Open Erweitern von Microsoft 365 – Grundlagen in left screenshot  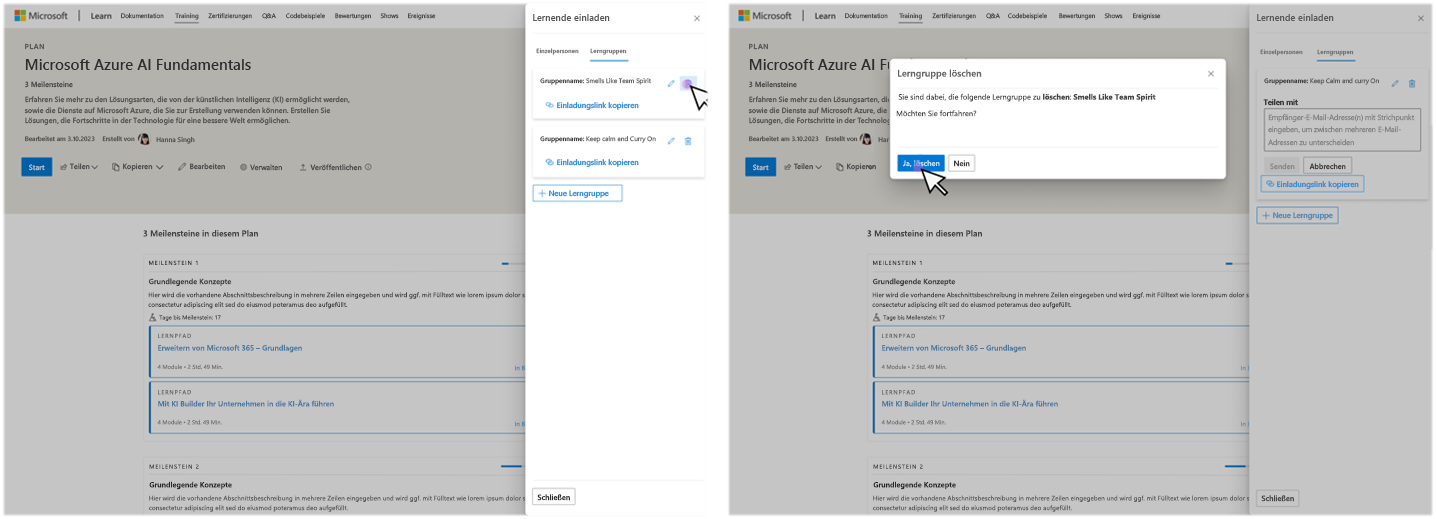[x=230, y=348]
